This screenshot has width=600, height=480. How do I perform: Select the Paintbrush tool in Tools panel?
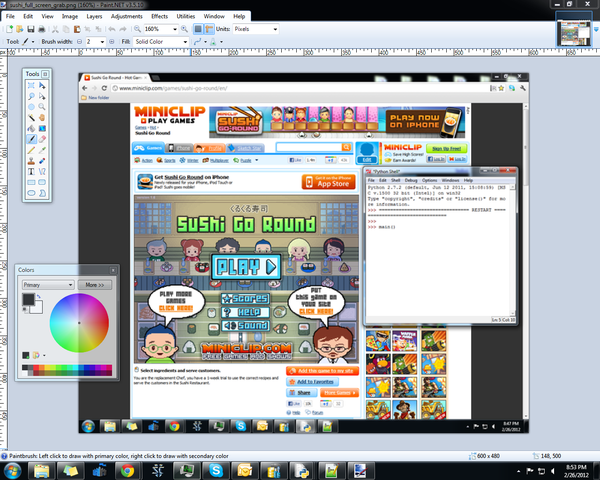click(x=31, y=139)
